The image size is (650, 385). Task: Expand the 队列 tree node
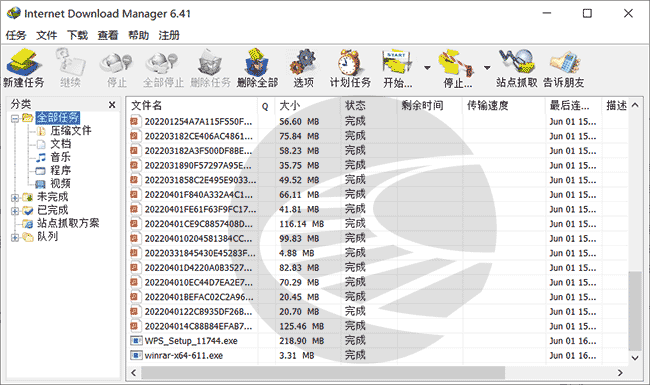click(15, 237)
